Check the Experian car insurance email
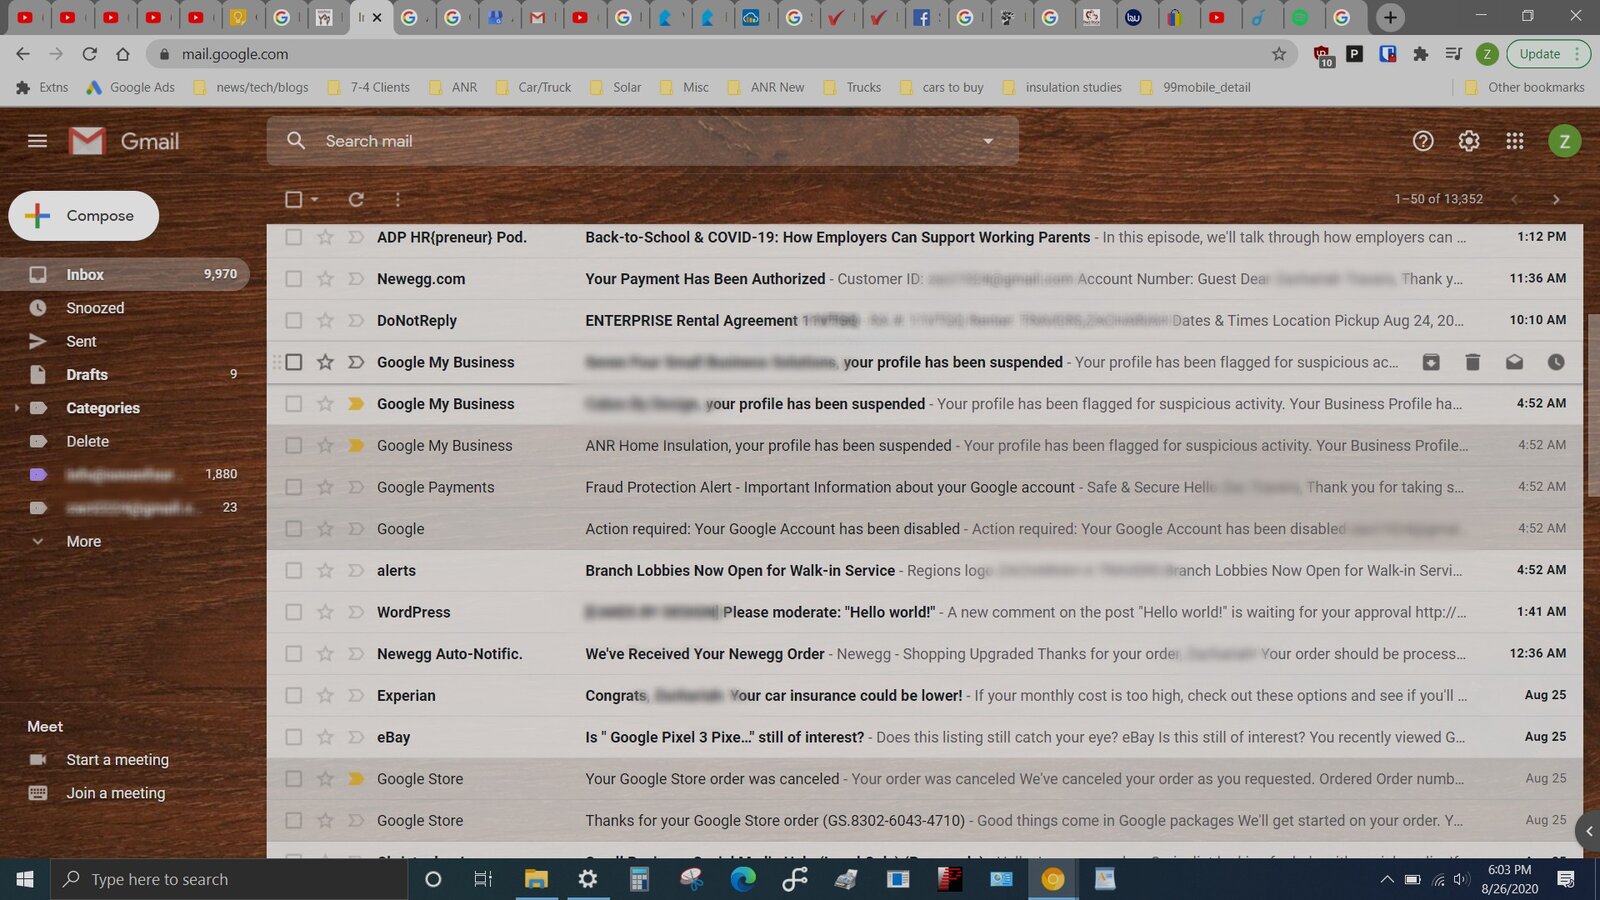The height and width of the screenshot is (900, 1600). tap(293, 695)
